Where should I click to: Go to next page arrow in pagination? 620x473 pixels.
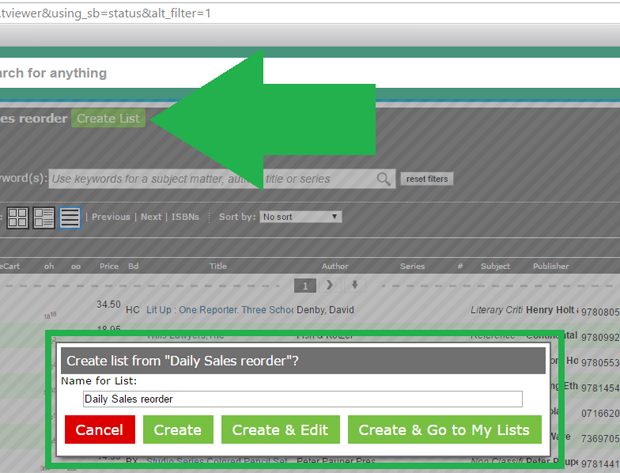(330, 285)
